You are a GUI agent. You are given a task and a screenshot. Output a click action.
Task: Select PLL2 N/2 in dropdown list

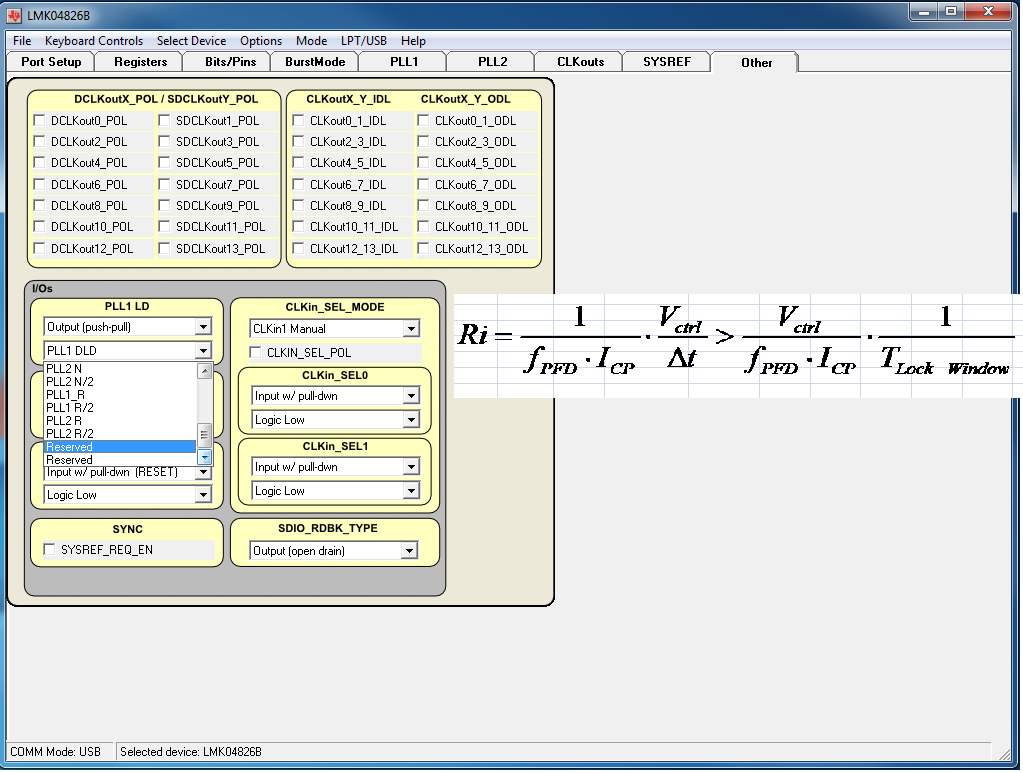pyautogui.click(x=120, y=382)
